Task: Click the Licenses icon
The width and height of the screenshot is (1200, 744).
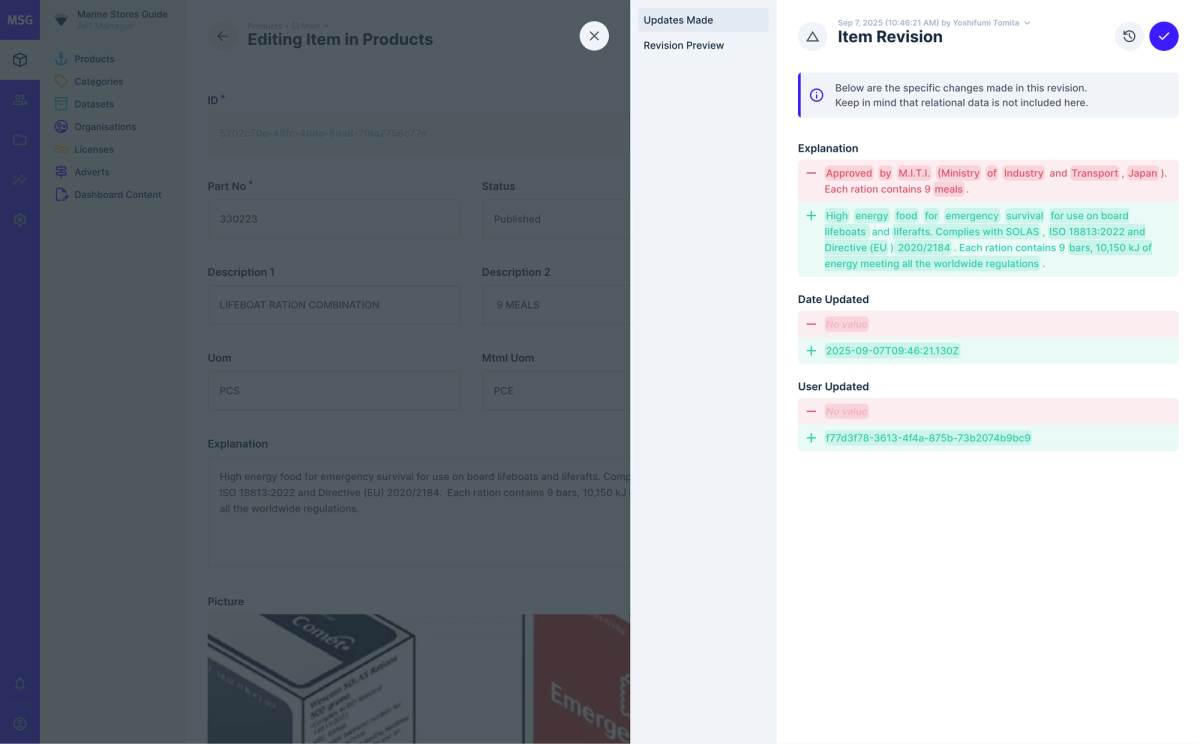Action: (61, 149)
